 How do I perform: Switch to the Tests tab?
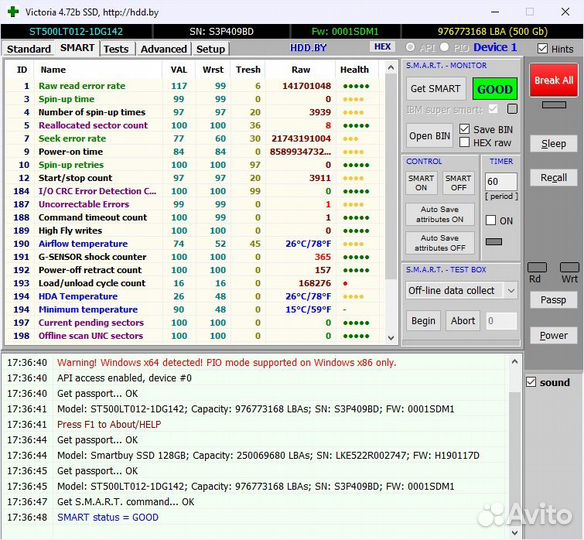[116, 49]
